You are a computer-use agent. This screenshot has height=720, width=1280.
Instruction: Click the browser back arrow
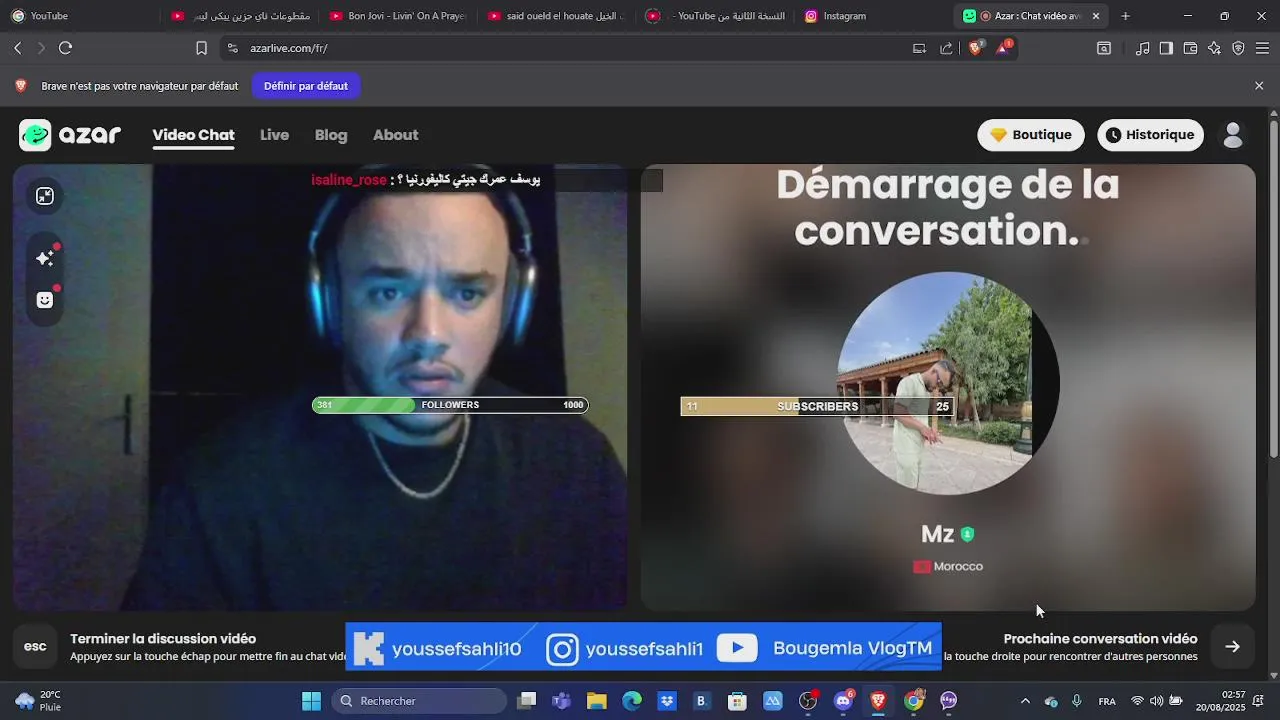click(x=18, y=48)
